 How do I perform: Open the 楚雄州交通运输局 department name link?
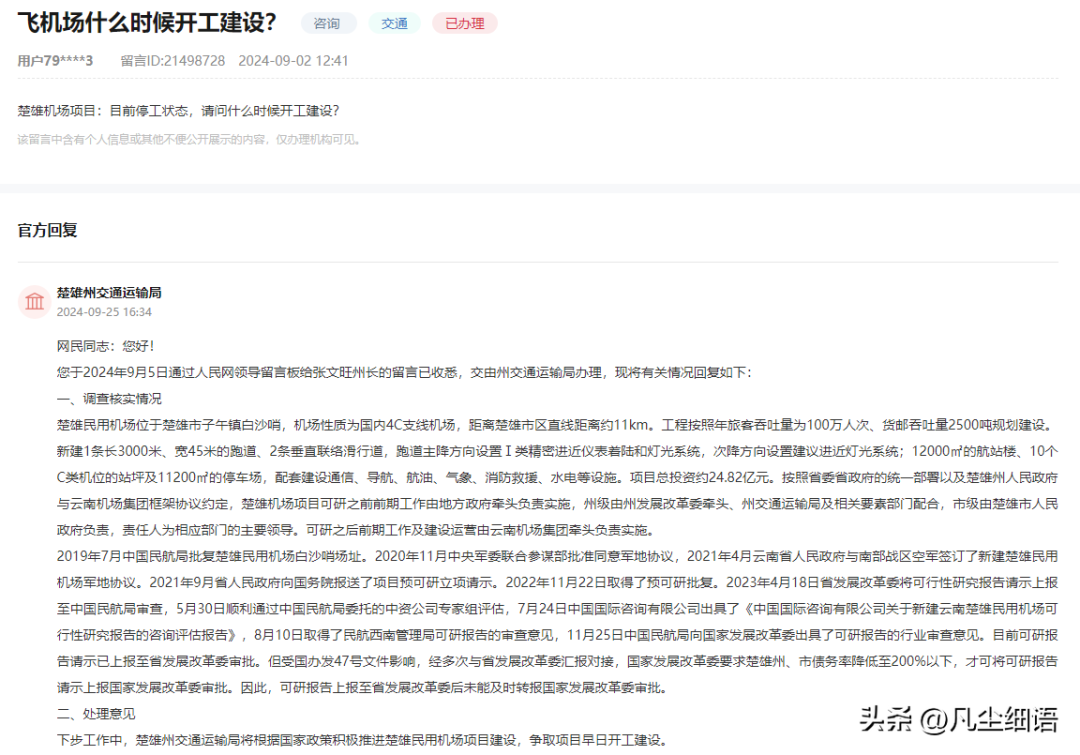coord(109,293)
